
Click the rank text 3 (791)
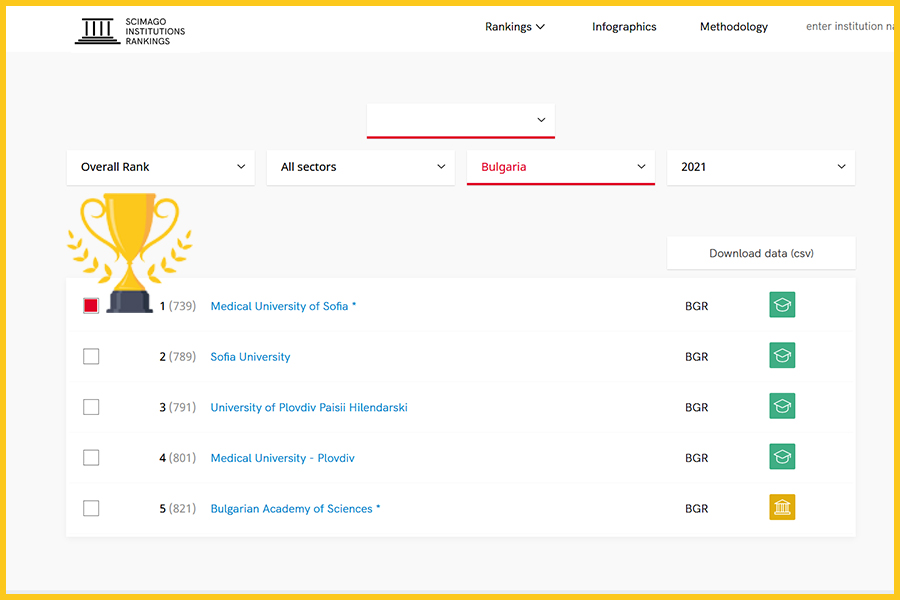tap(177, 407)
